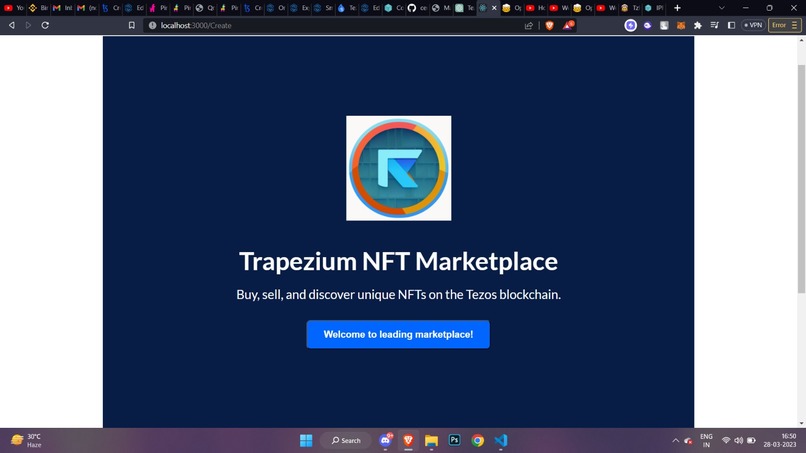Toggle the browser sidebar panel
This screenshot has height=453, width=806.
731,25
